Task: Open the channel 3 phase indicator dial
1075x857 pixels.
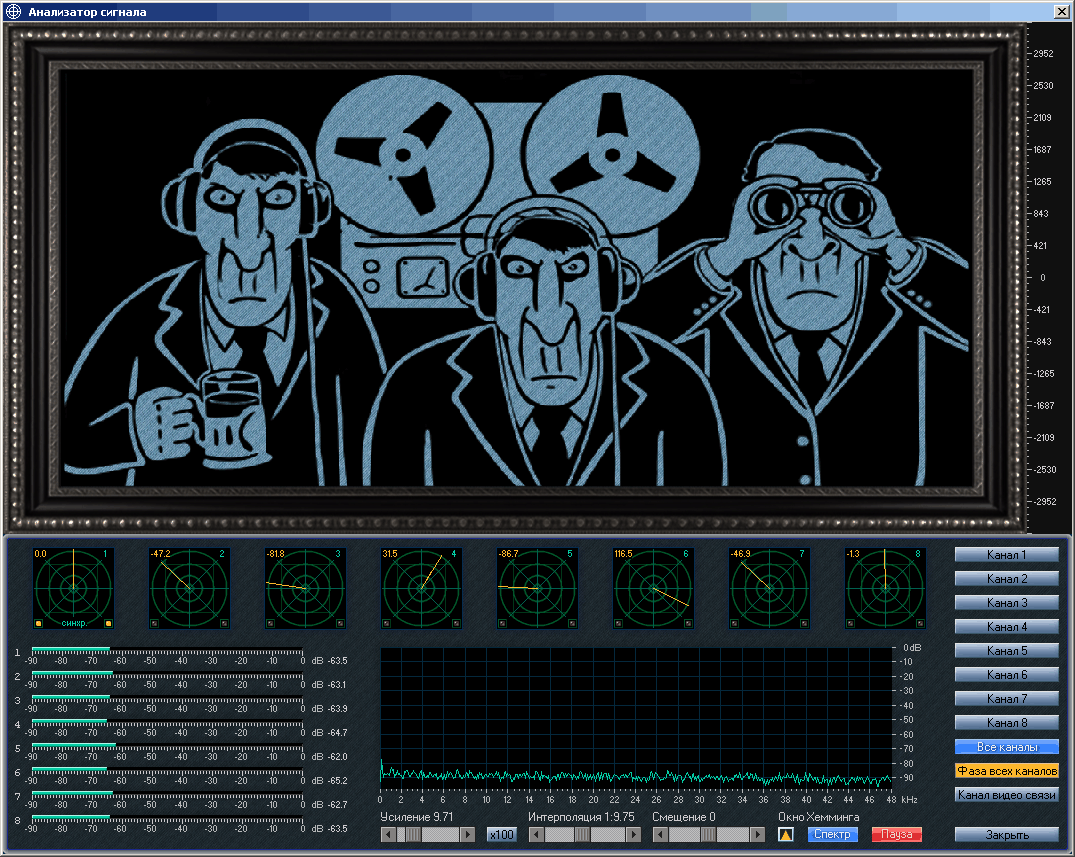Action: [305, 588]
